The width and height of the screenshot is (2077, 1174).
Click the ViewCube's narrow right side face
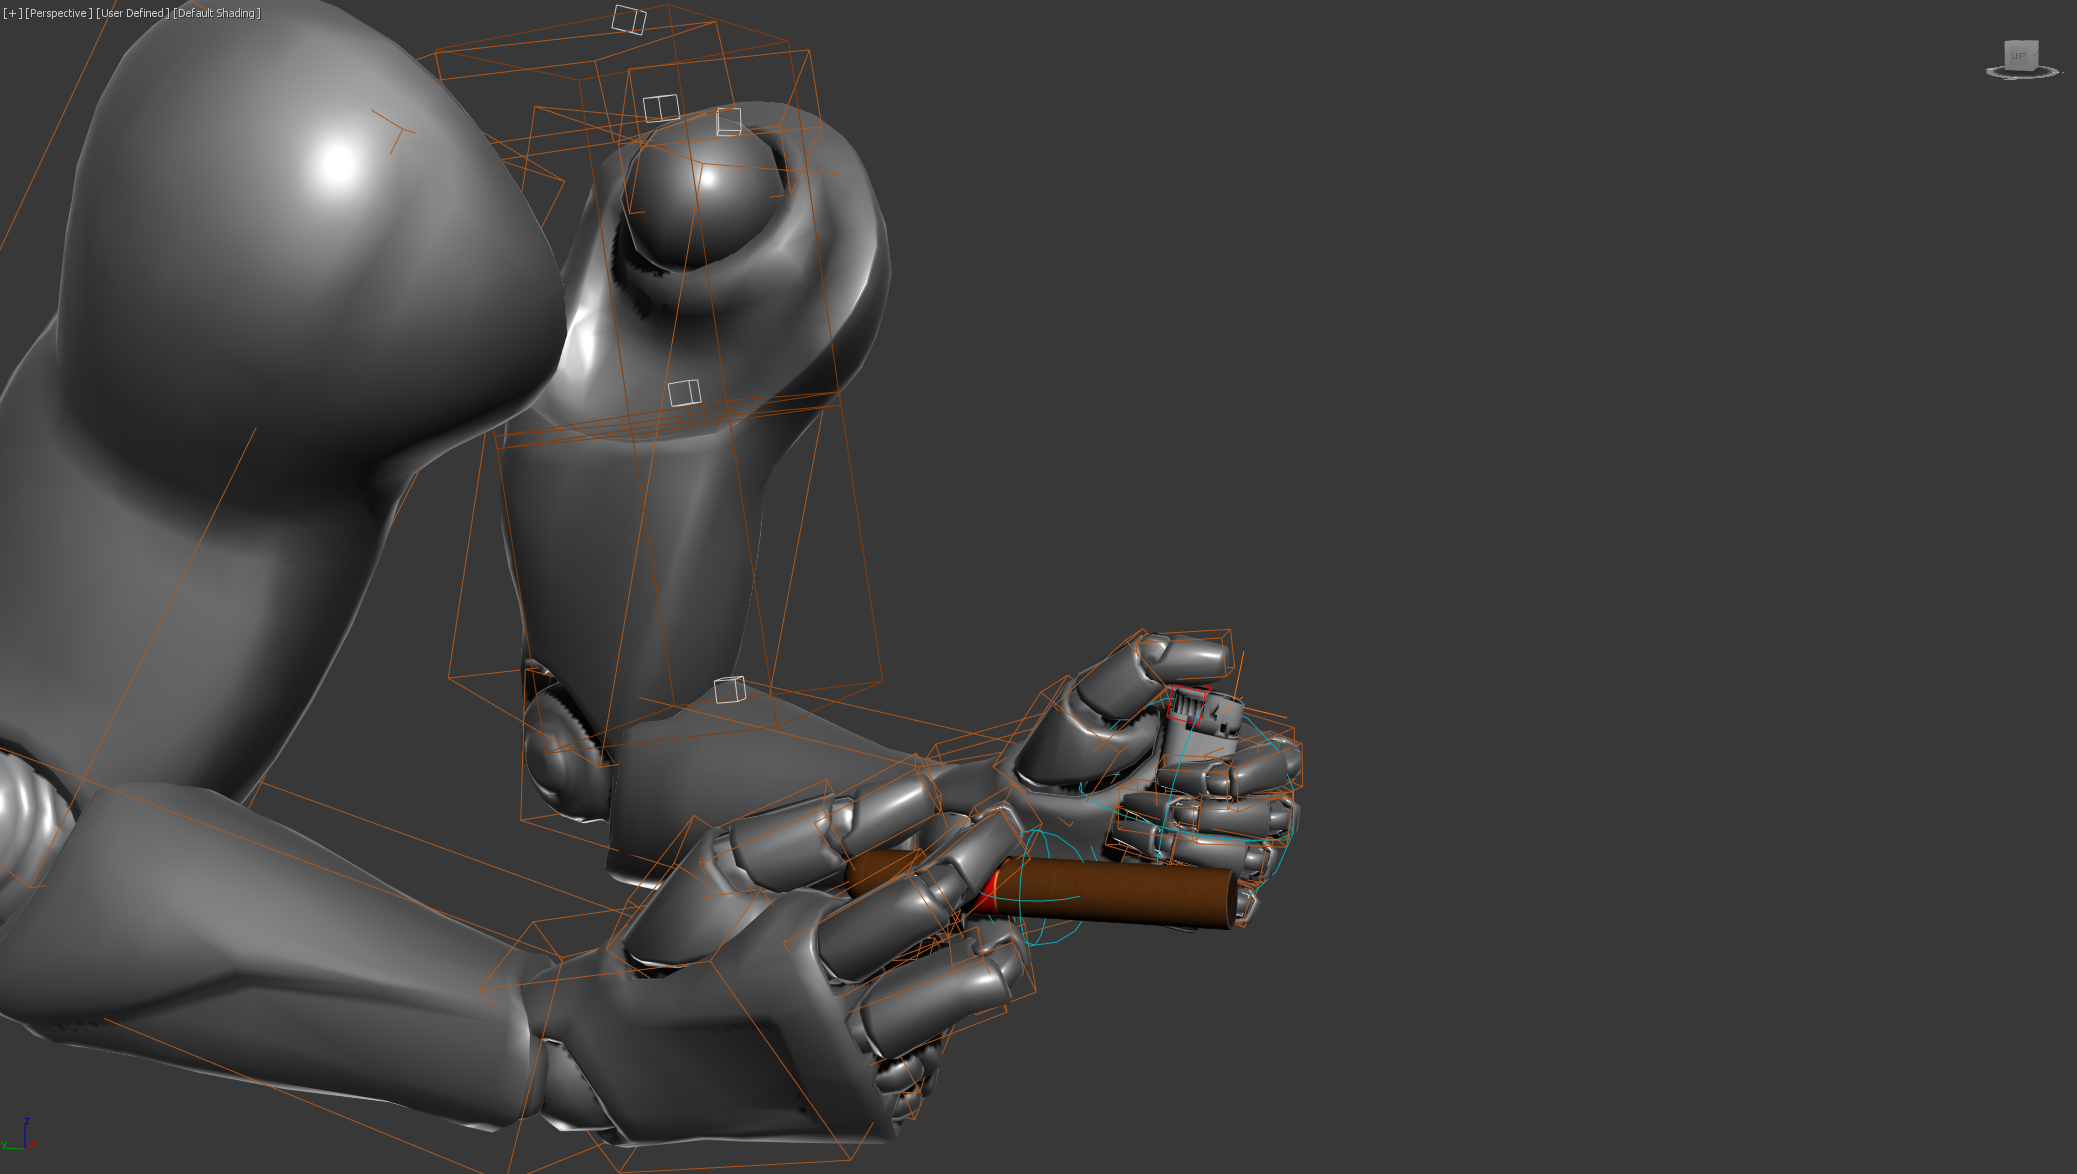pos(2034,54)
